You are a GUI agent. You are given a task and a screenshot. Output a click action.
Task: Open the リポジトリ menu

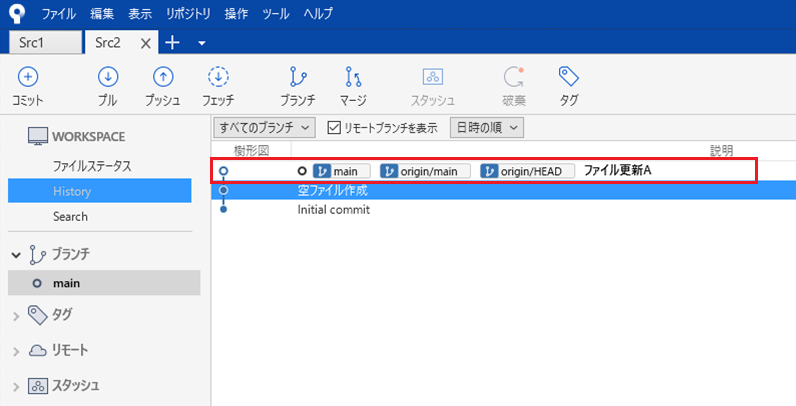(188, 14)
